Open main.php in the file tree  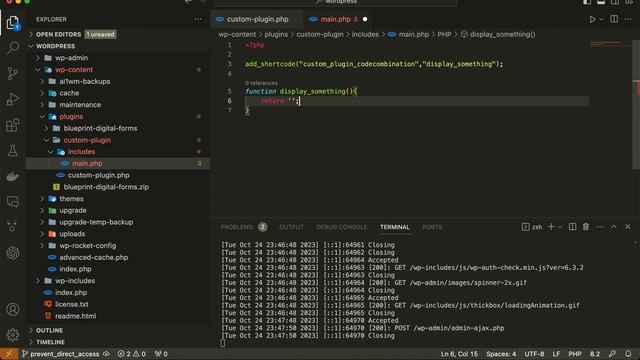coord(118,163)
